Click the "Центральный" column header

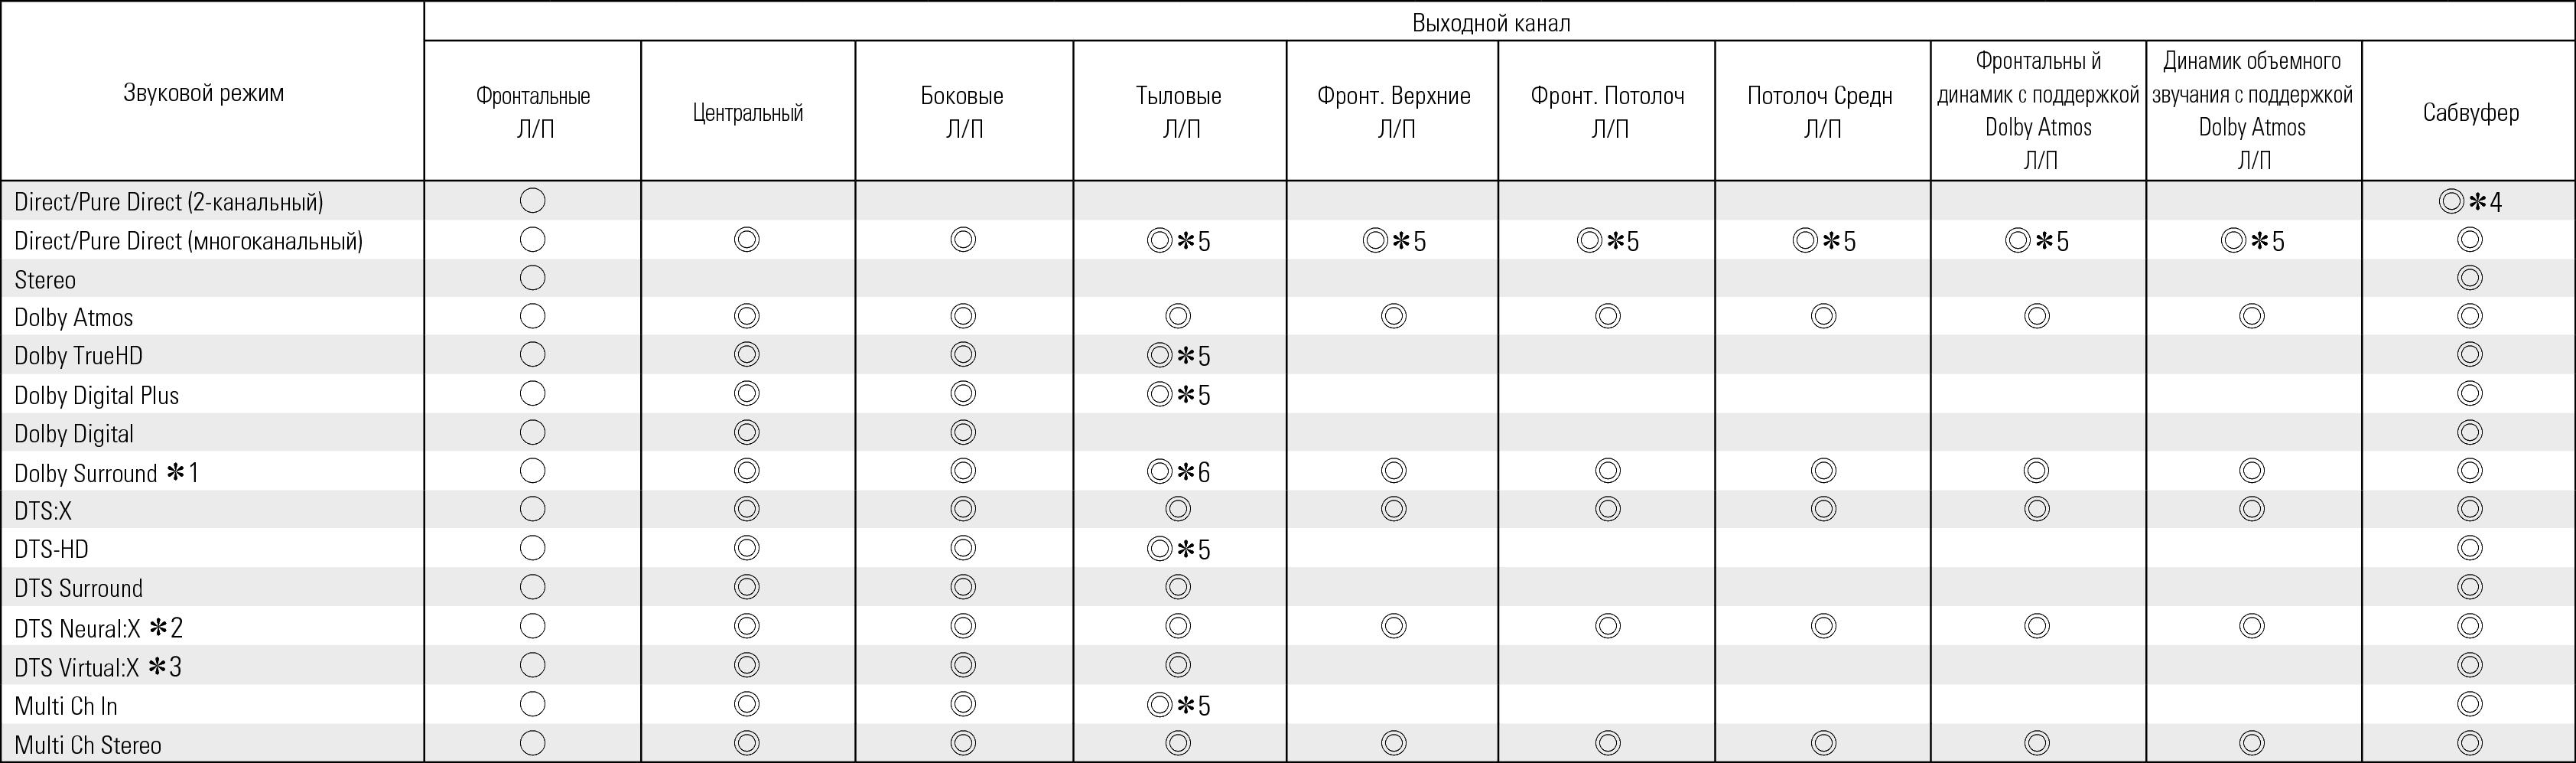(x=748, y=112)
